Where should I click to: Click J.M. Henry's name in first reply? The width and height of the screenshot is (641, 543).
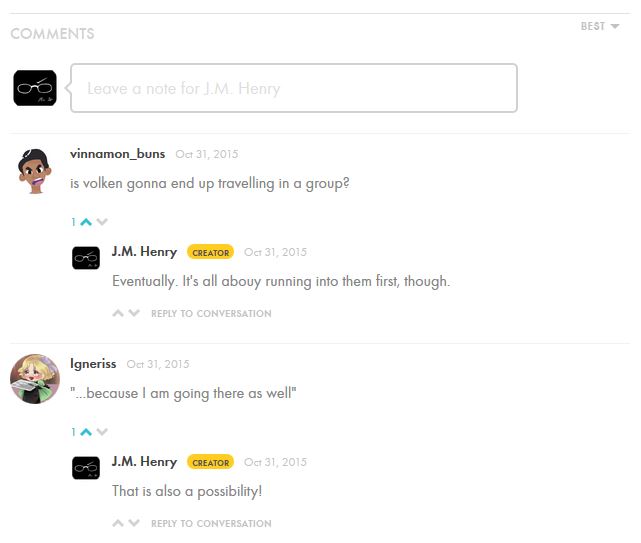pos(144,252)
